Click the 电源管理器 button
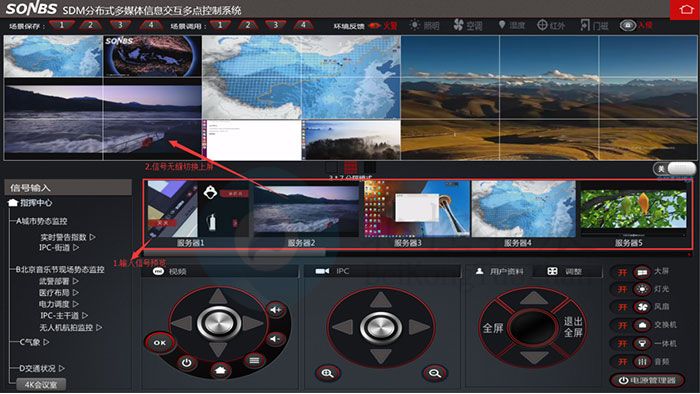This screenshot has height=394, width=700. pyautogui.click(x=647, y=380)
